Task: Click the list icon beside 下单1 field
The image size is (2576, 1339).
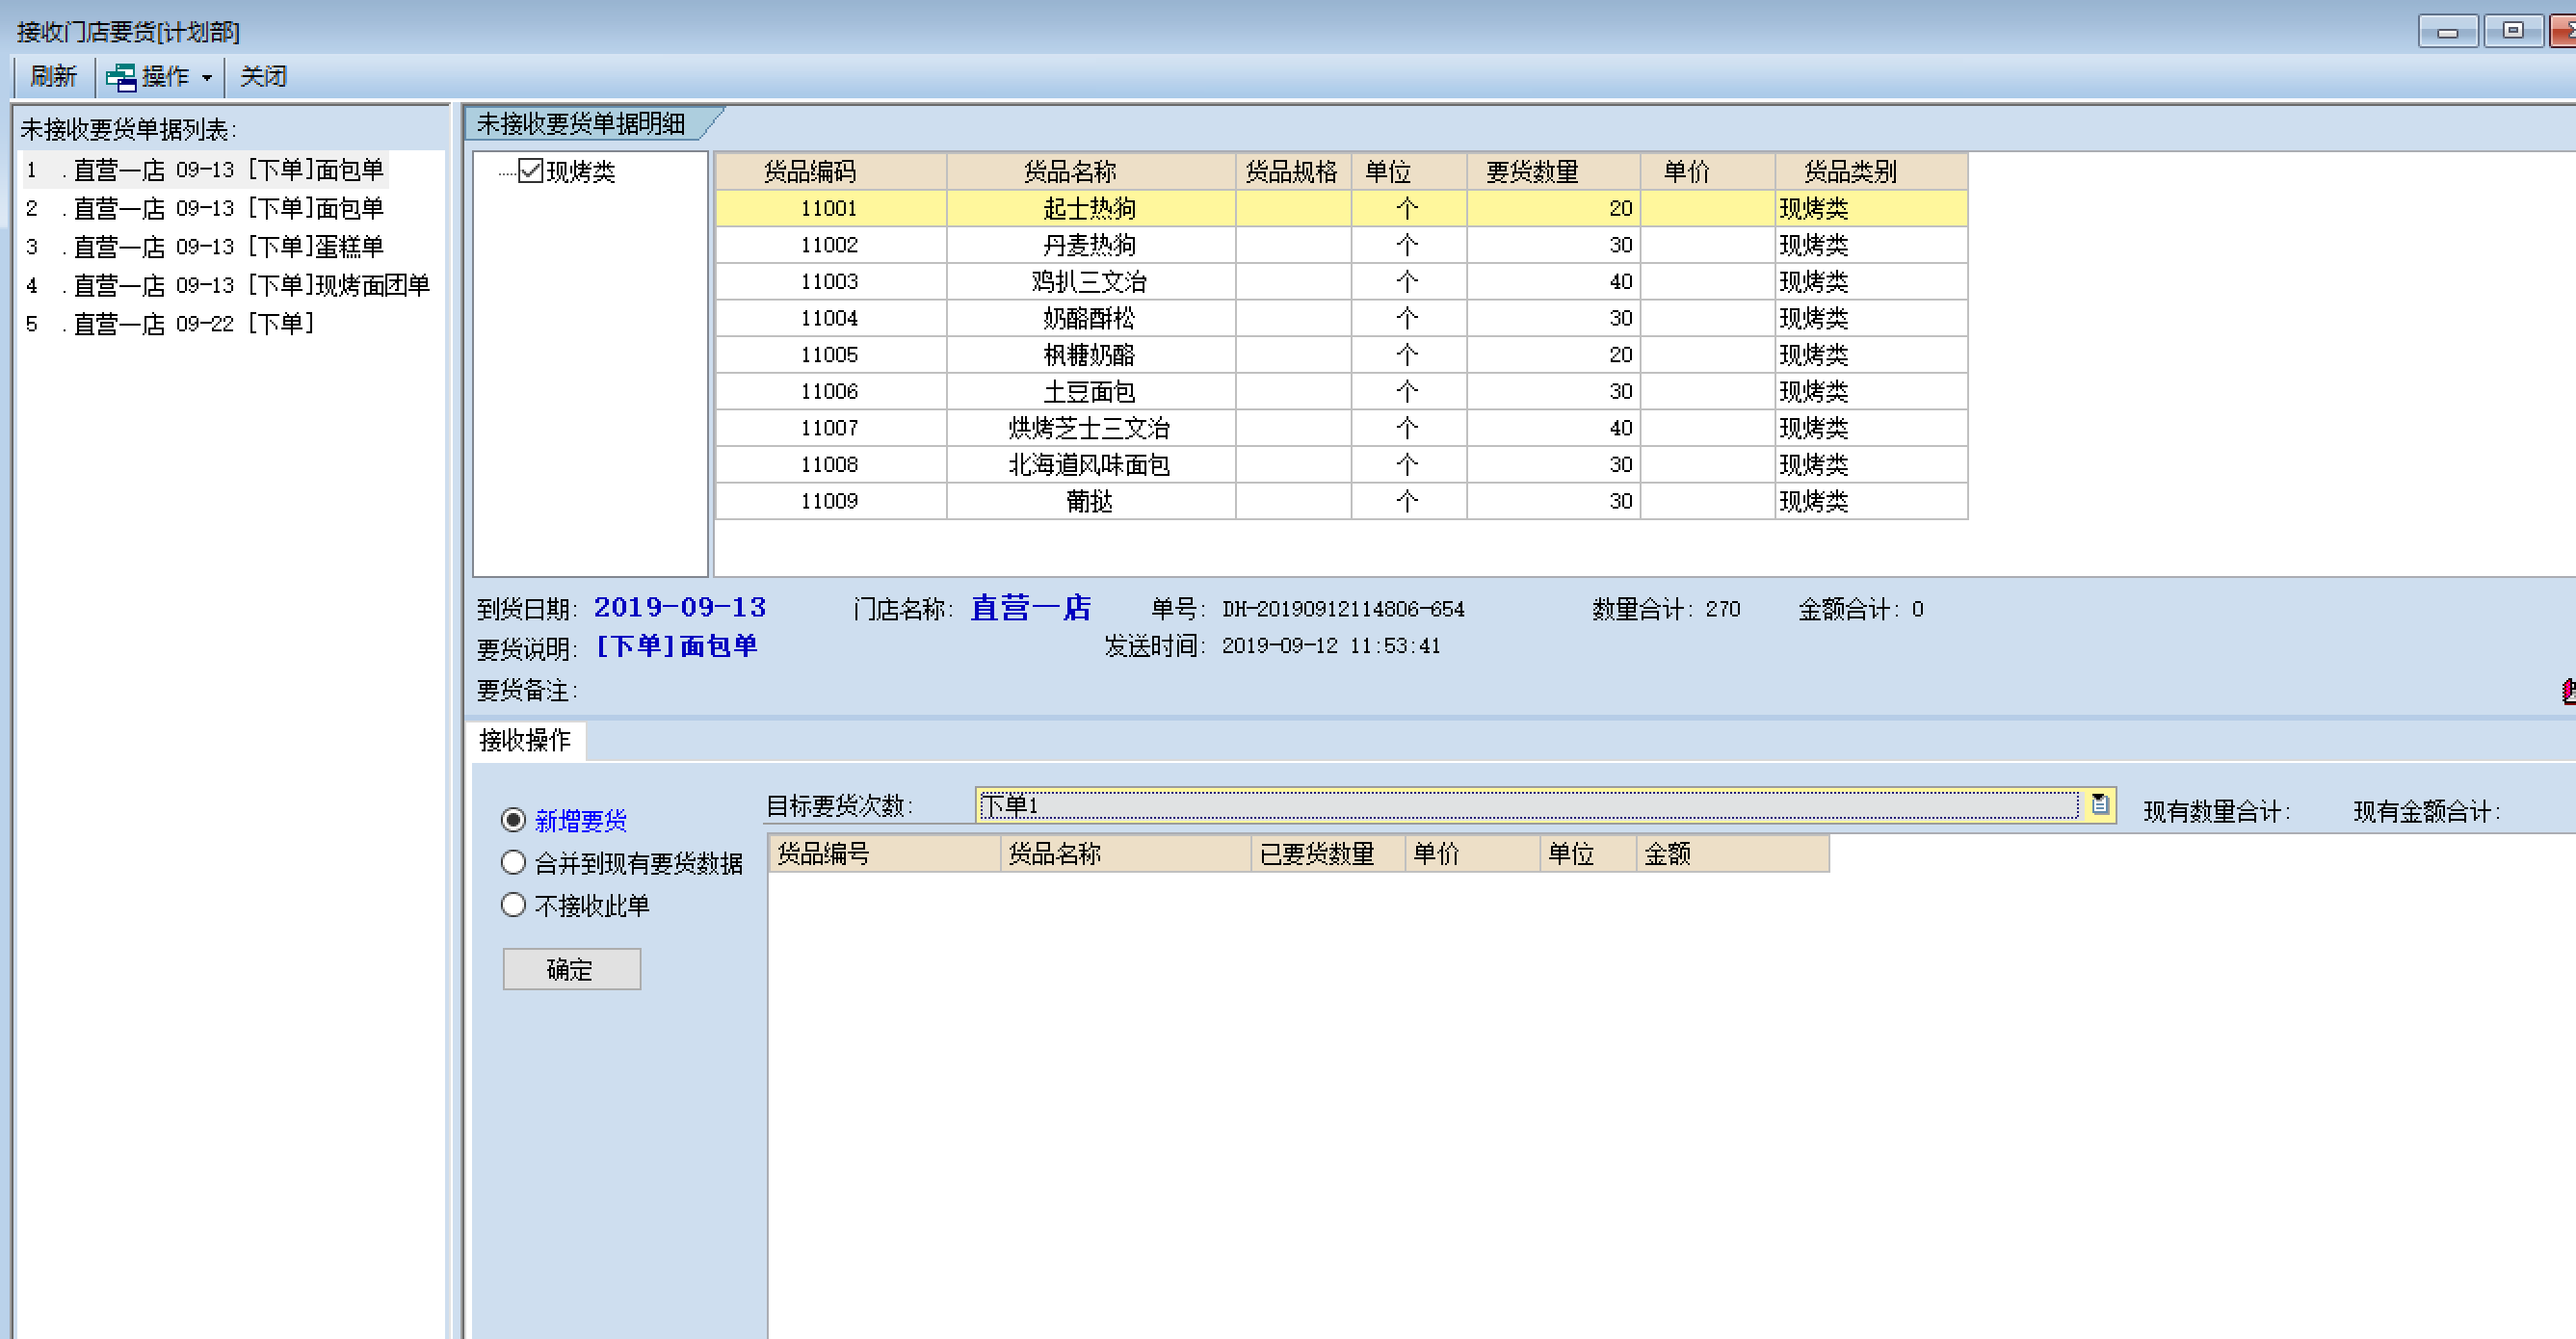Action: pos(2099,804)
